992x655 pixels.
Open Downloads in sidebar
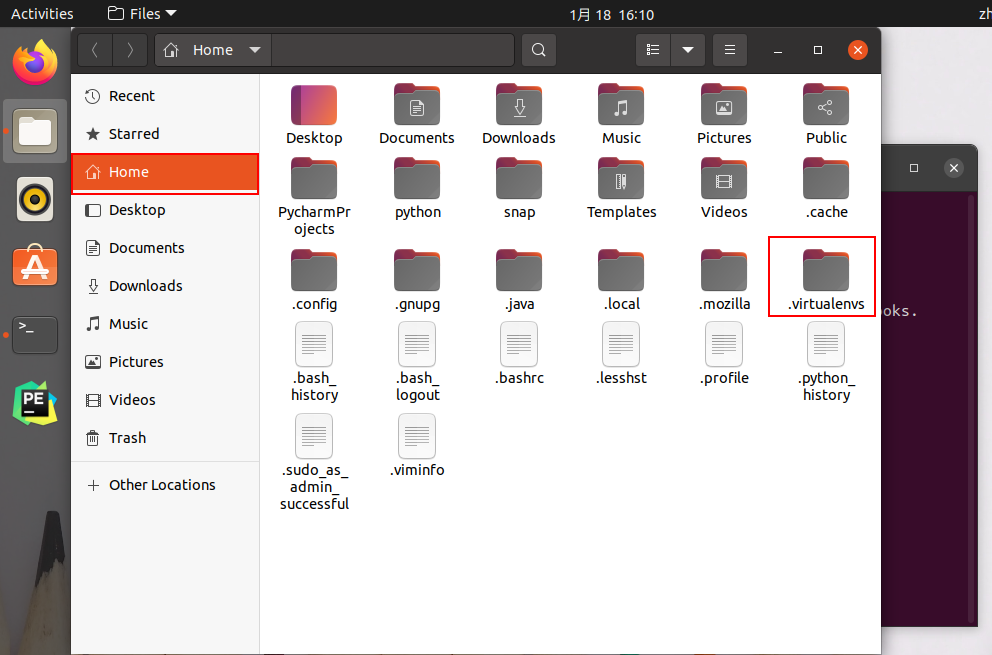[165, 286]
